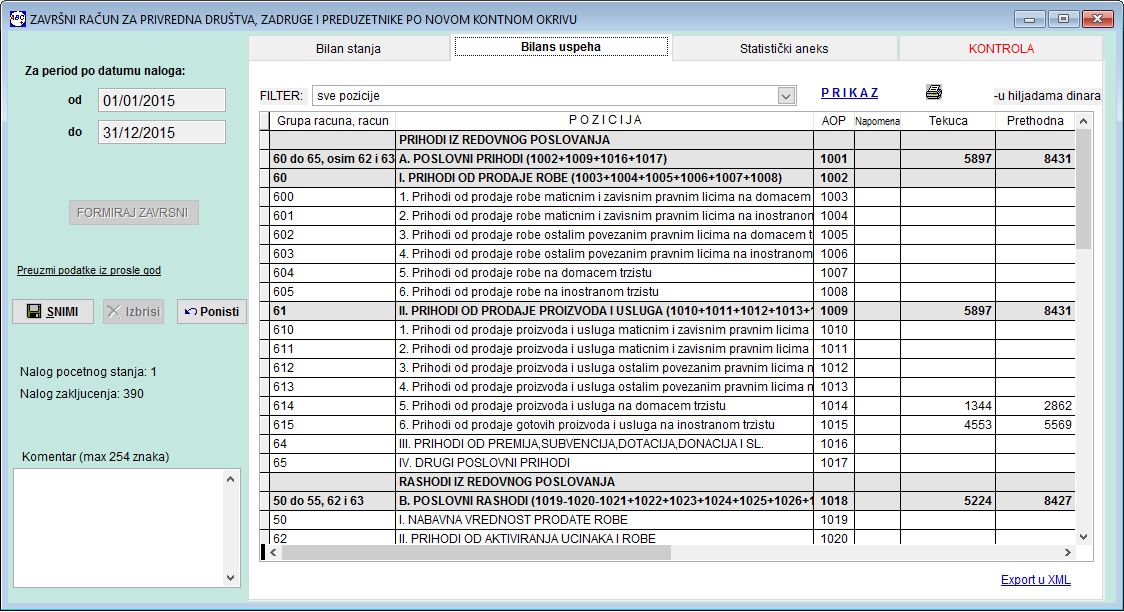Open the Statistički aneks tab

[x=784, y=49]
